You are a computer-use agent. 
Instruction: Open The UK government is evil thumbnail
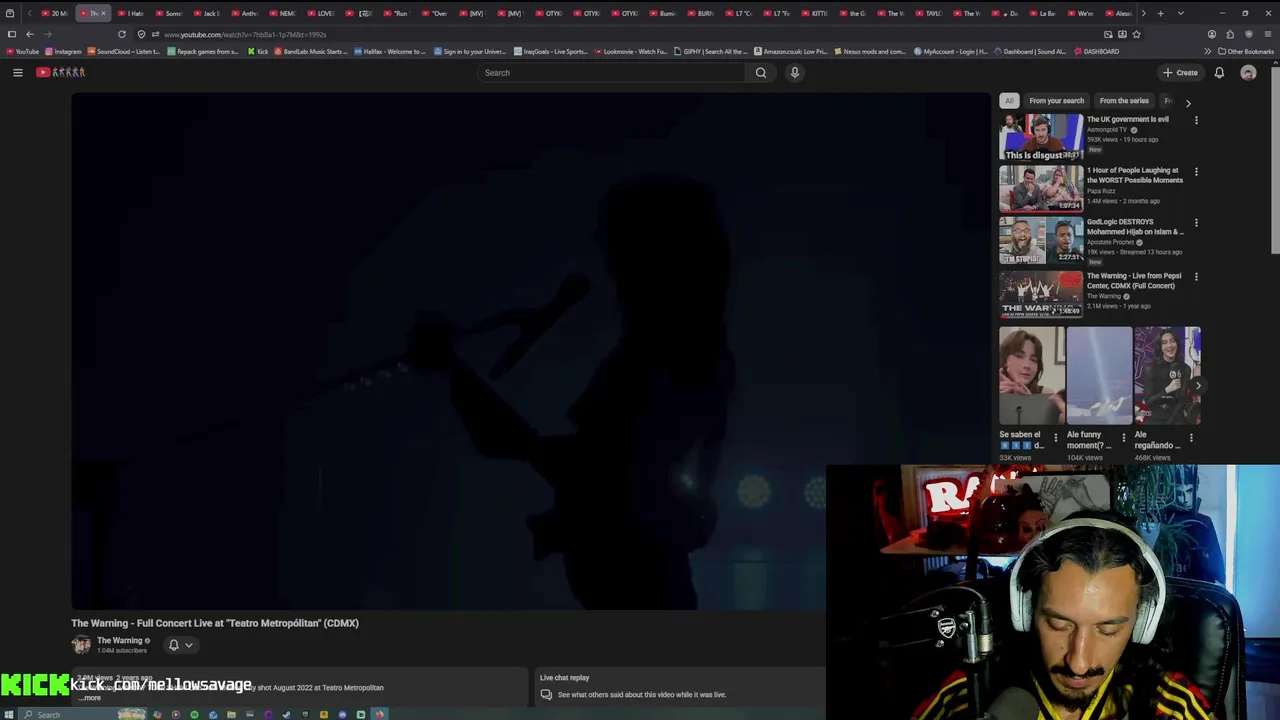coord(1041,137)
